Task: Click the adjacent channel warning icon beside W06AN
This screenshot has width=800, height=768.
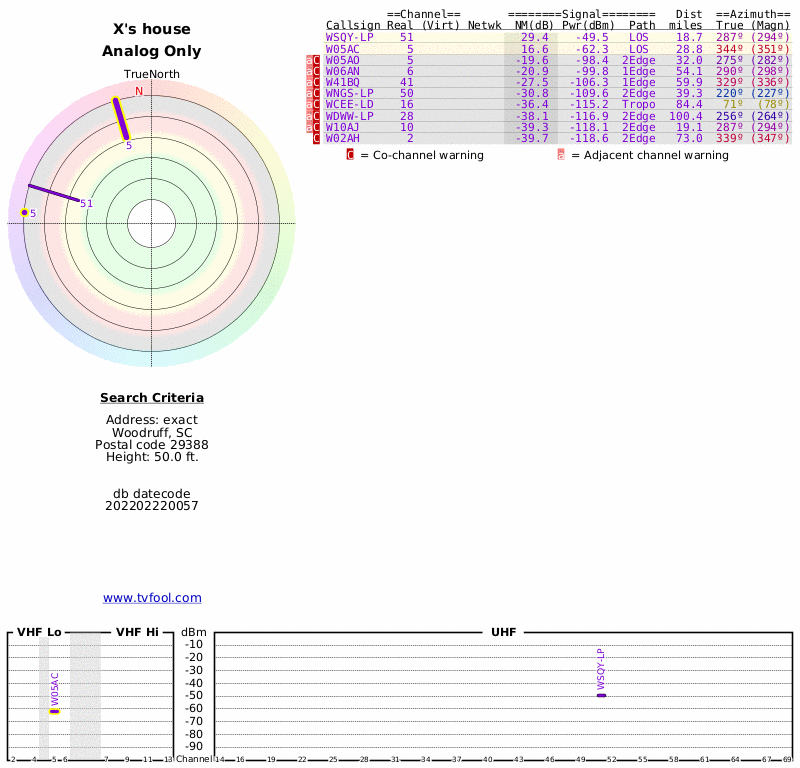Action: pos(309,71)
